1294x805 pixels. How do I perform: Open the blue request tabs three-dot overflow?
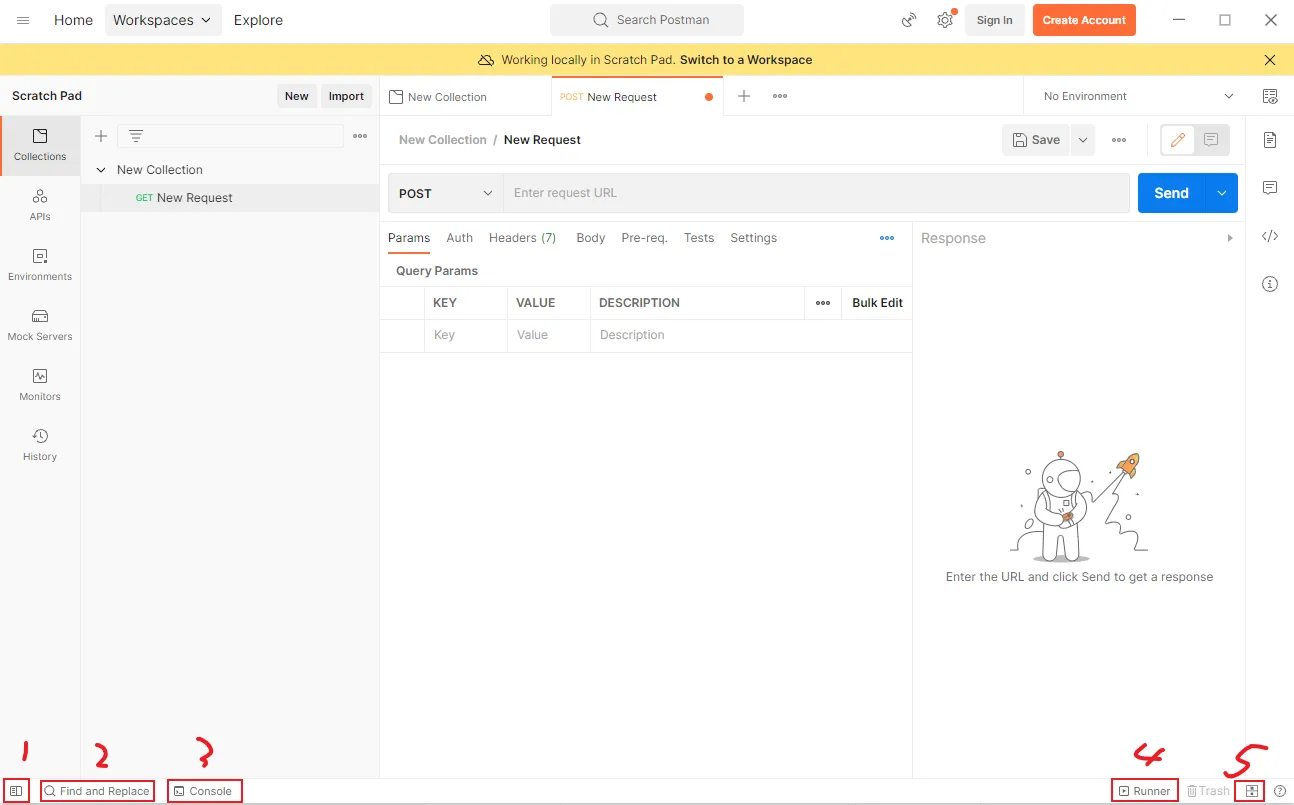(887, 238)
